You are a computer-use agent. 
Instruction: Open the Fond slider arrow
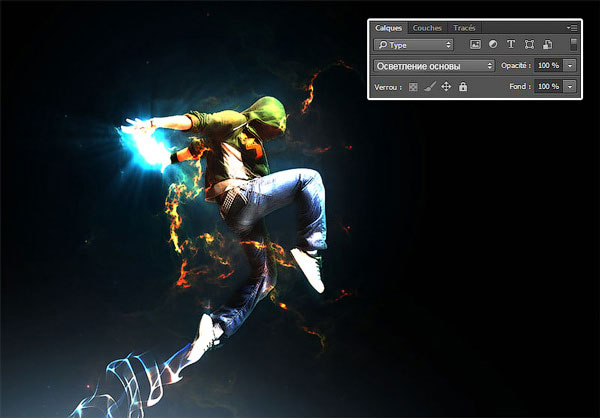[x=570, y=87]
